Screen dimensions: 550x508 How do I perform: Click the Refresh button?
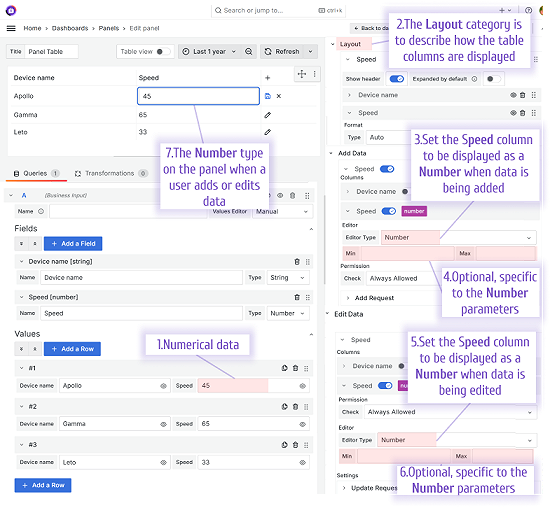(282, 52)
